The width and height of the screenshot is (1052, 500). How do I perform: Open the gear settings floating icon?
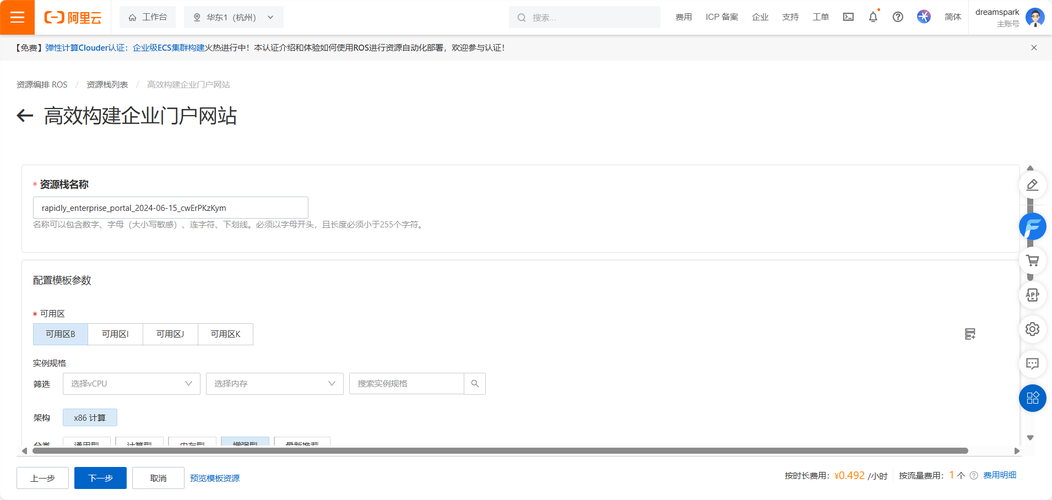(x=1033, y=329)
